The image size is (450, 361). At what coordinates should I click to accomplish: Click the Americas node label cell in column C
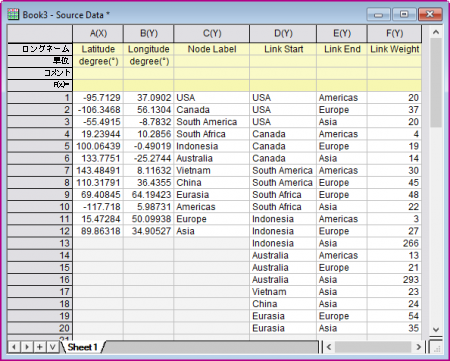click(212, 207)
